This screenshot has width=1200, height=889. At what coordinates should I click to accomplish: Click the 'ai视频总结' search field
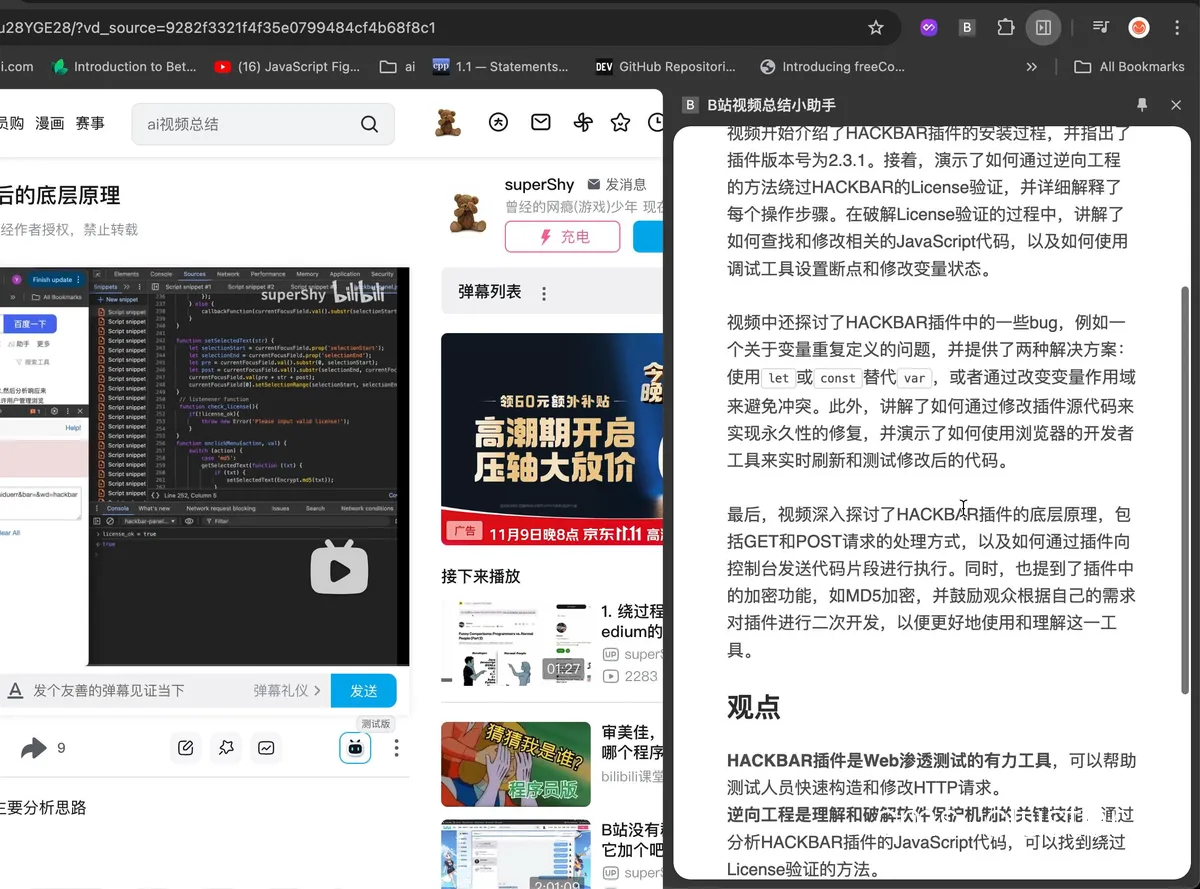[x=245, y=124]
